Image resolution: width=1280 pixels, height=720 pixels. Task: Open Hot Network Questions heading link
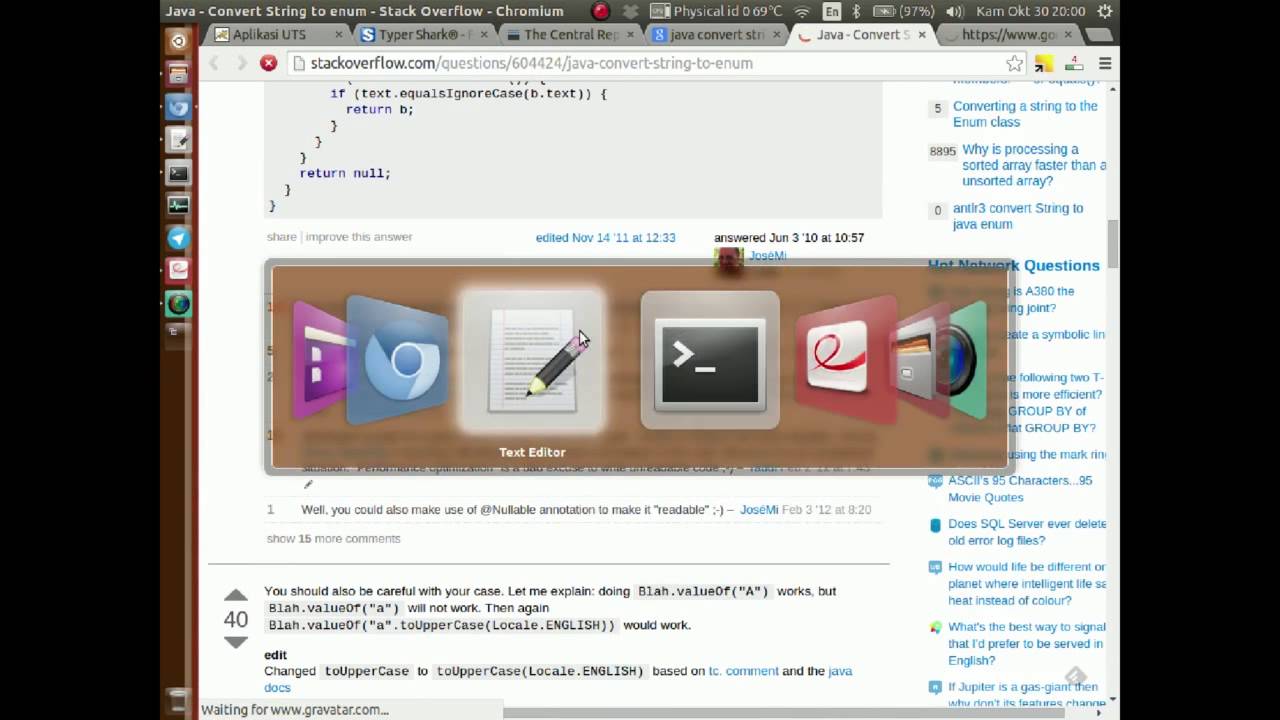click(1014, 265)
